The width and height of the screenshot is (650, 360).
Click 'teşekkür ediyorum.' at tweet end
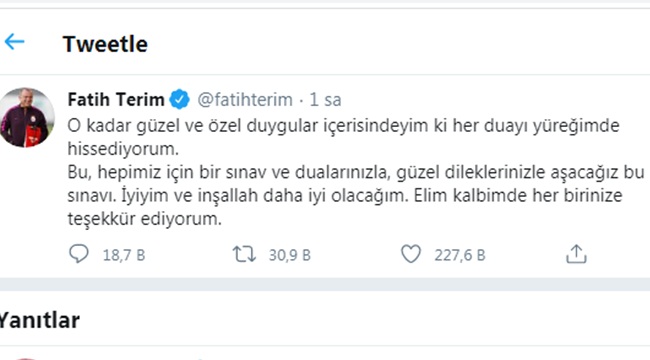point(145,219)
